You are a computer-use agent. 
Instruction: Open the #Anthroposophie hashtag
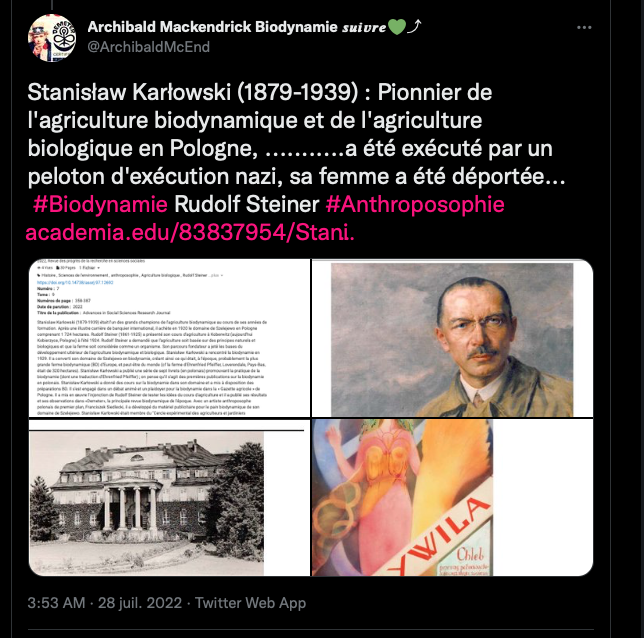[415, 204]
